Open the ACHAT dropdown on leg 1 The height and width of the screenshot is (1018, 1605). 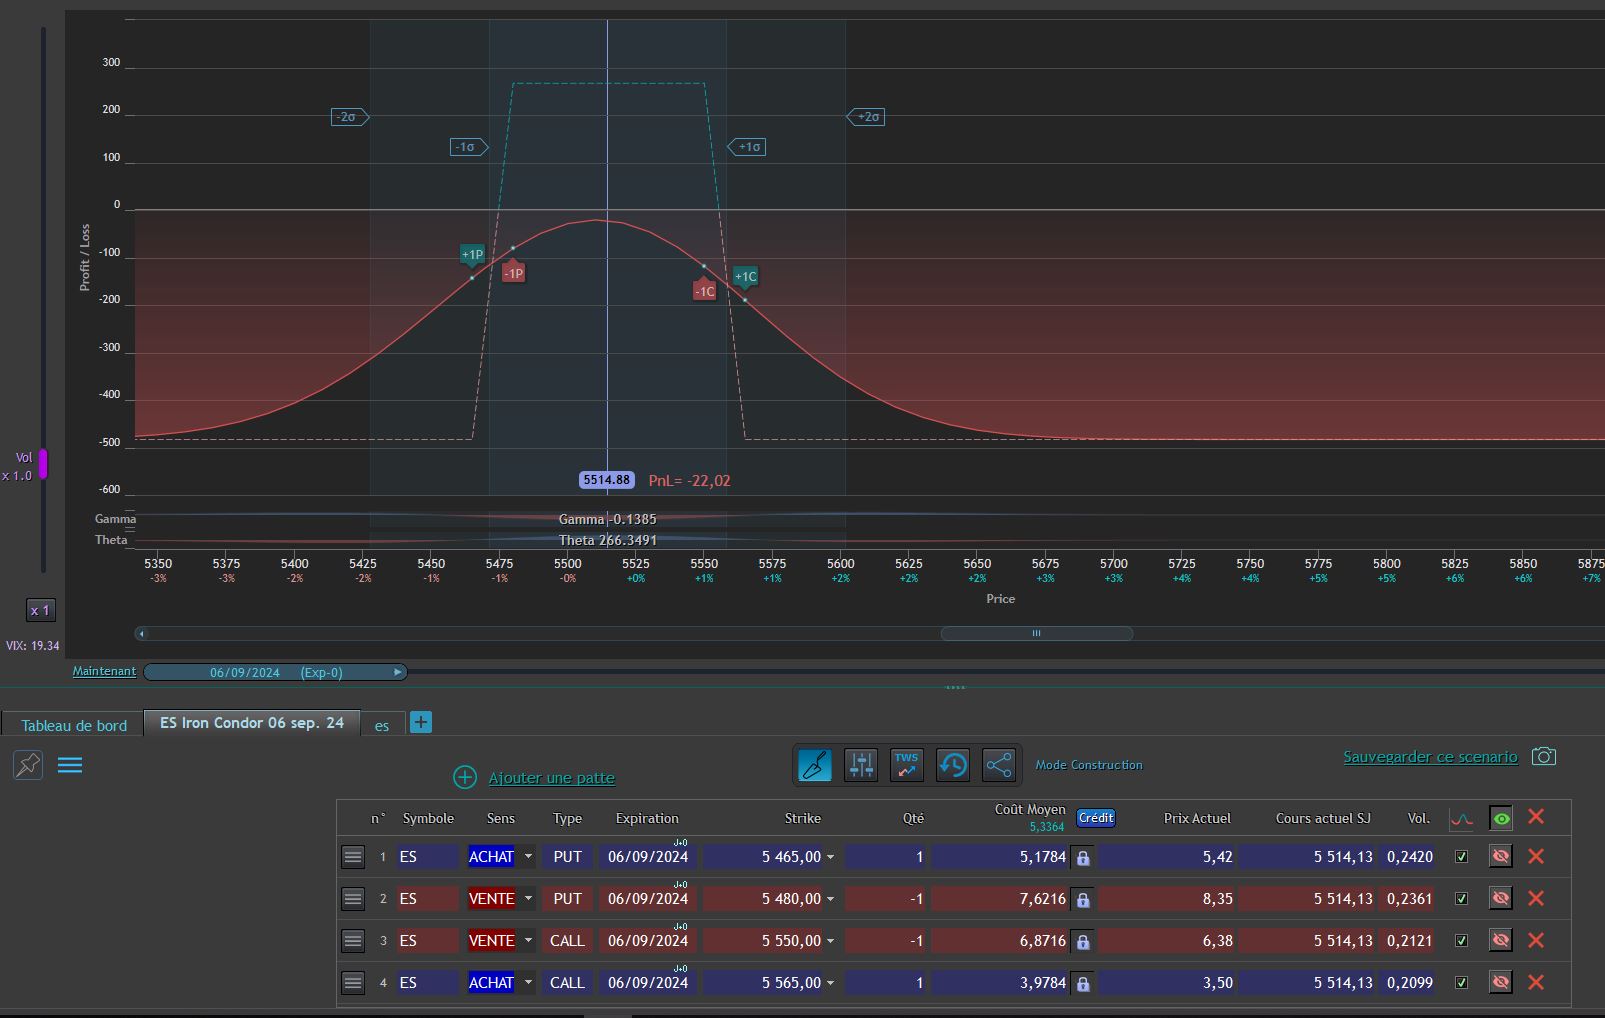[528, 857]
